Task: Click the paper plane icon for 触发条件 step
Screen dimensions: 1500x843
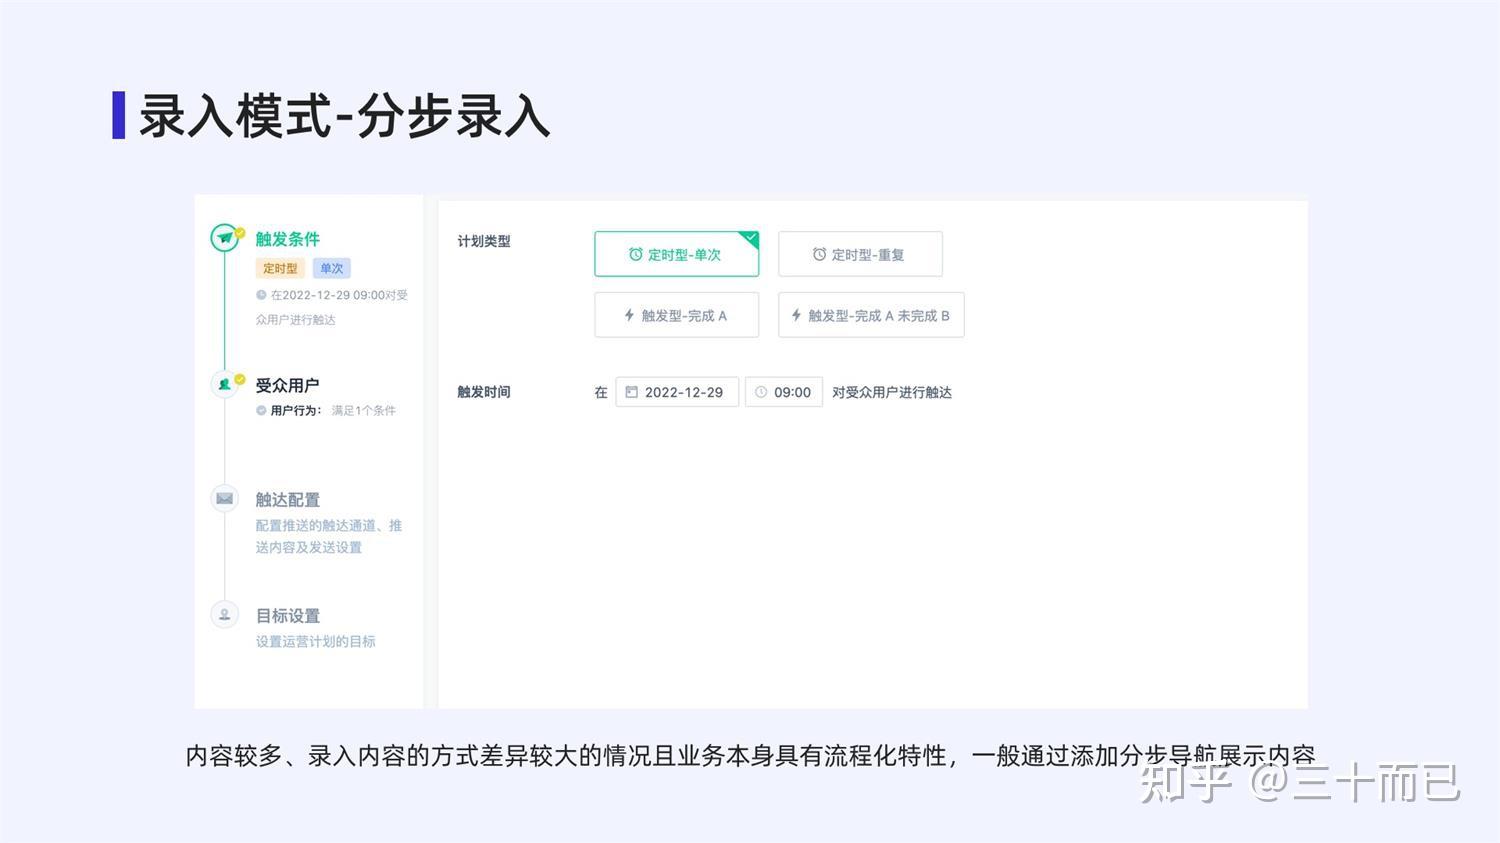Action: point(225,238)
